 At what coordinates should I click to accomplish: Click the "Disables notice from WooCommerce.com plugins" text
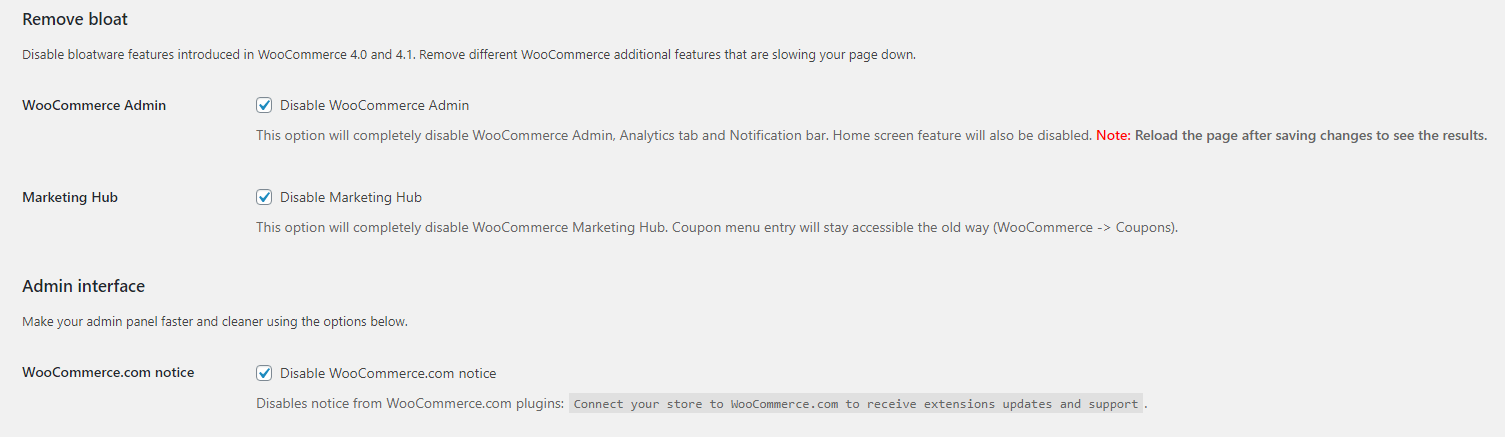tap(410, 404)
